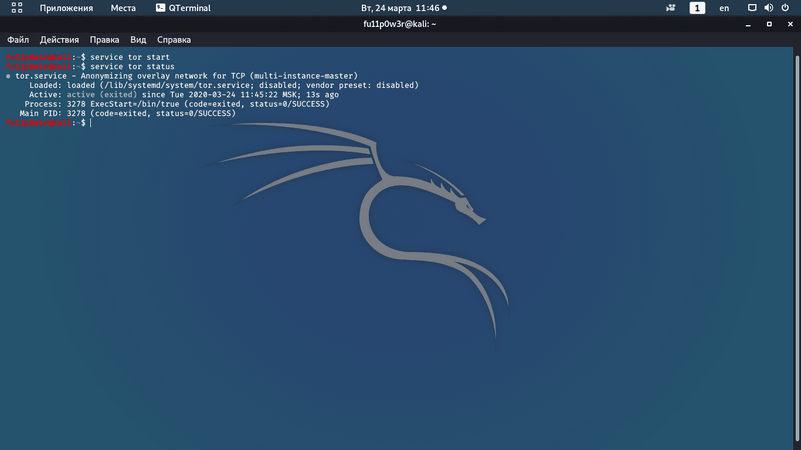
Task: Open the volume speaker icon
Action: tap(768, 8)
